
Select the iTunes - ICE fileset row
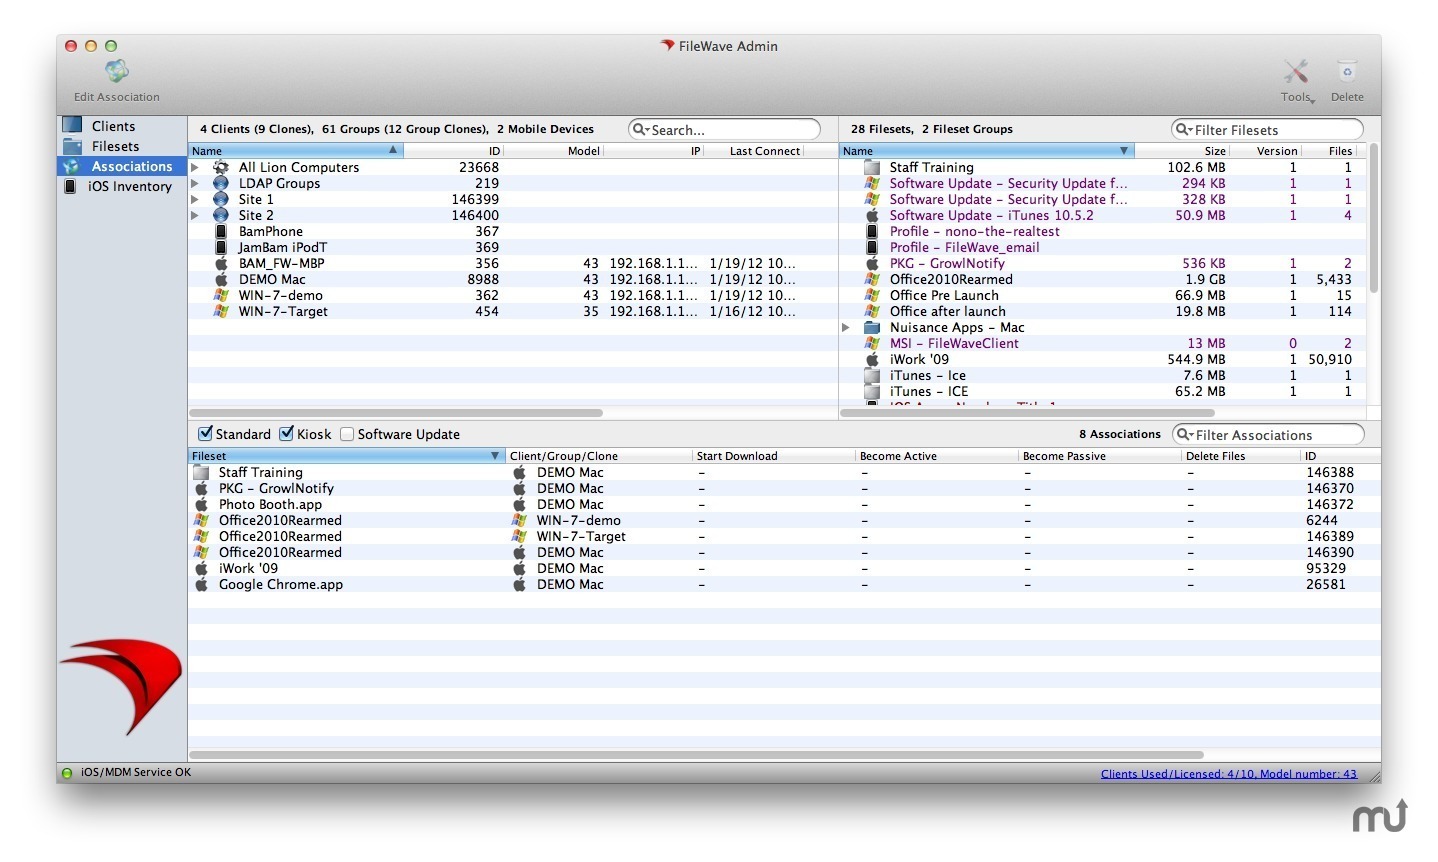click(x=1103, y=391)
